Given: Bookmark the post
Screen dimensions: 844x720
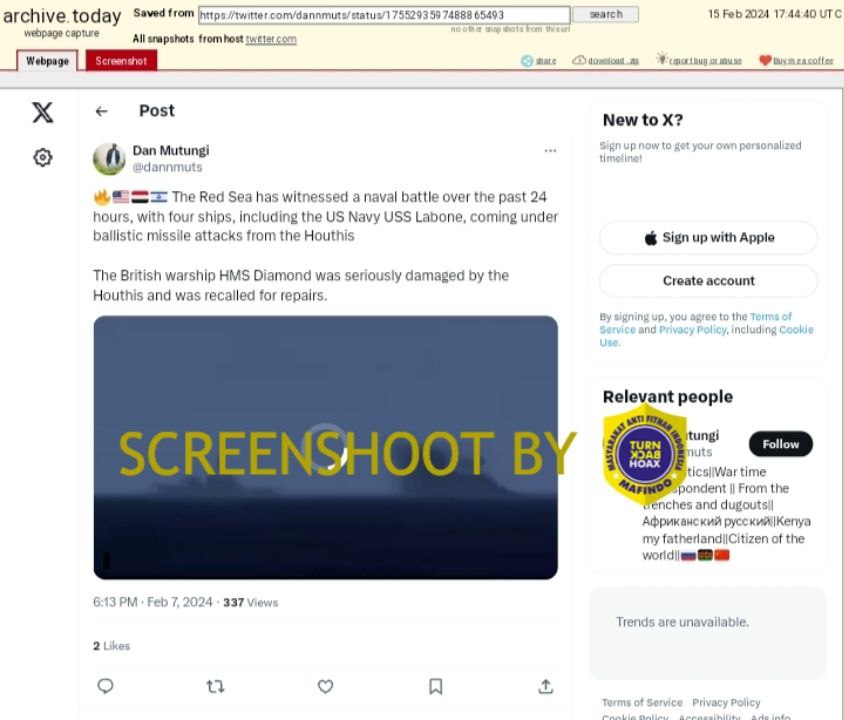Looking at the screenshot, I should pos(435,686).
